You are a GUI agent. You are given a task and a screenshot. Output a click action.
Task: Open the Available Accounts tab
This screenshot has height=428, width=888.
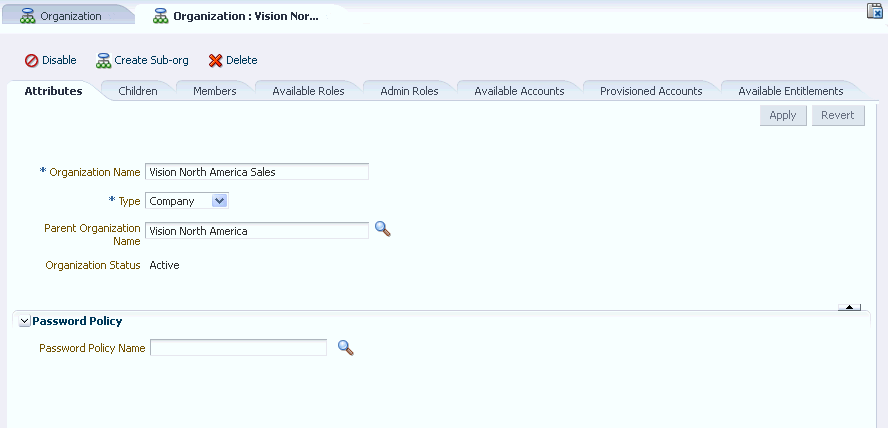click(x=519, y=91)
